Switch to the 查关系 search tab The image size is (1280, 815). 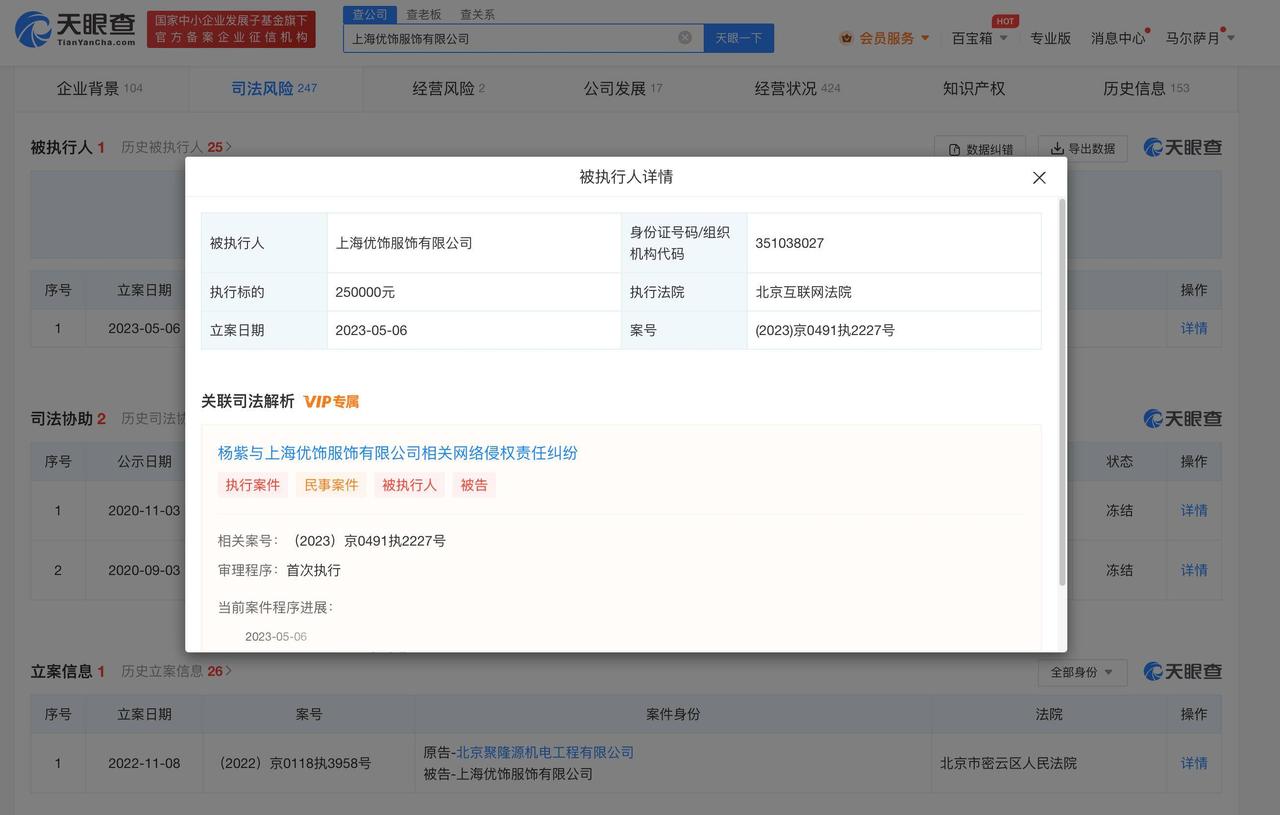(477, 14)
